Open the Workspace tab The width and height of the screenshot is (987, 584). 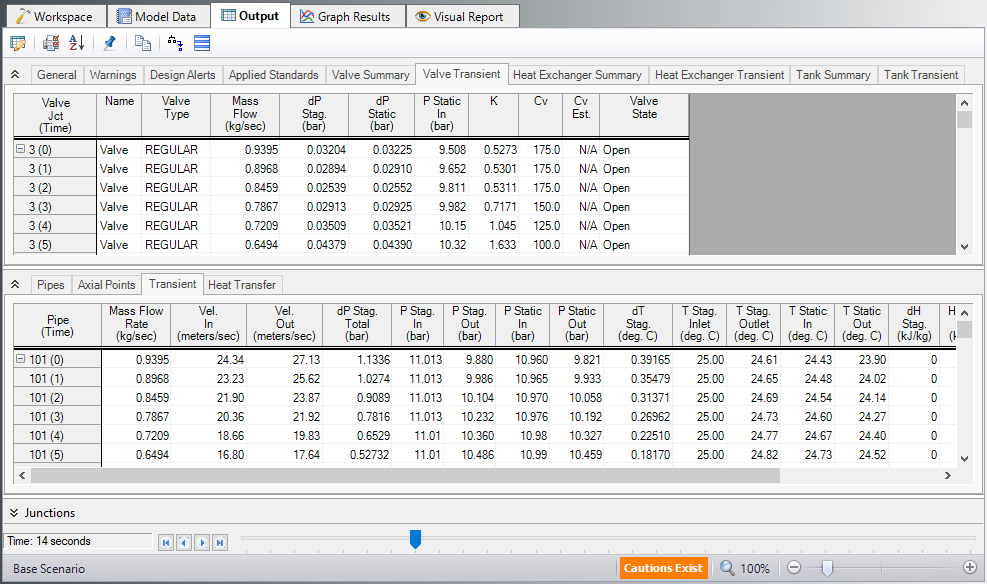pyautogui.click(x=55, y=16)
